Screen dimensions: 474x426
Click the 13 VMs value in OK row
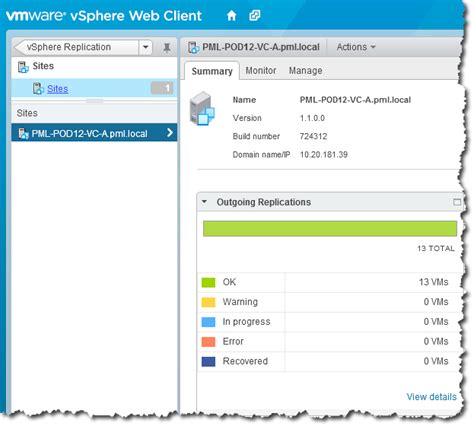click(433, 282)
